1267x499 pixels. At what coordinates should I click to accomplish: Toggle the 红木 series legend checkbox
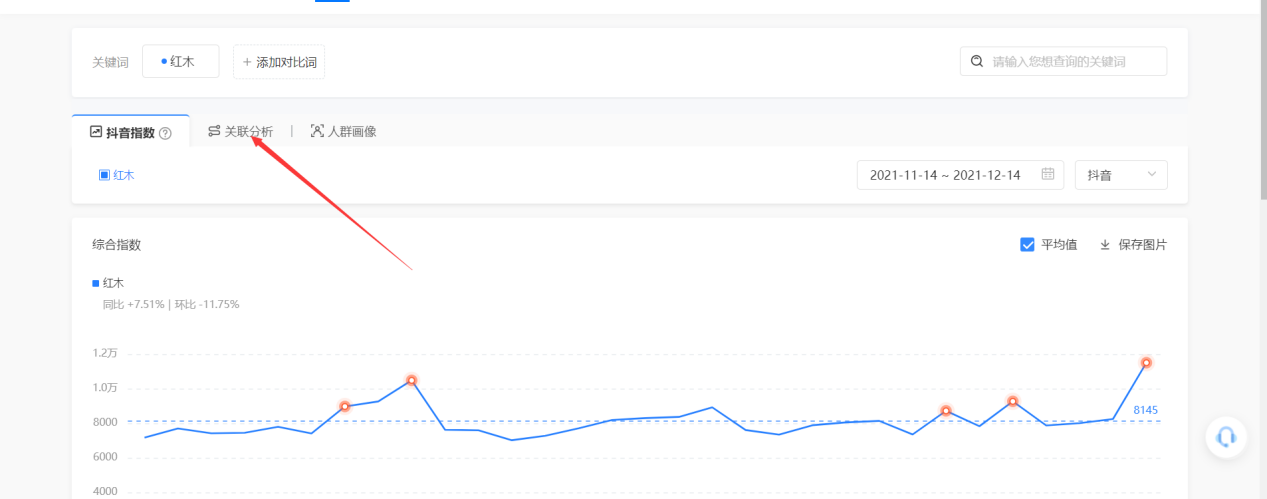click(x=104, y=175)
